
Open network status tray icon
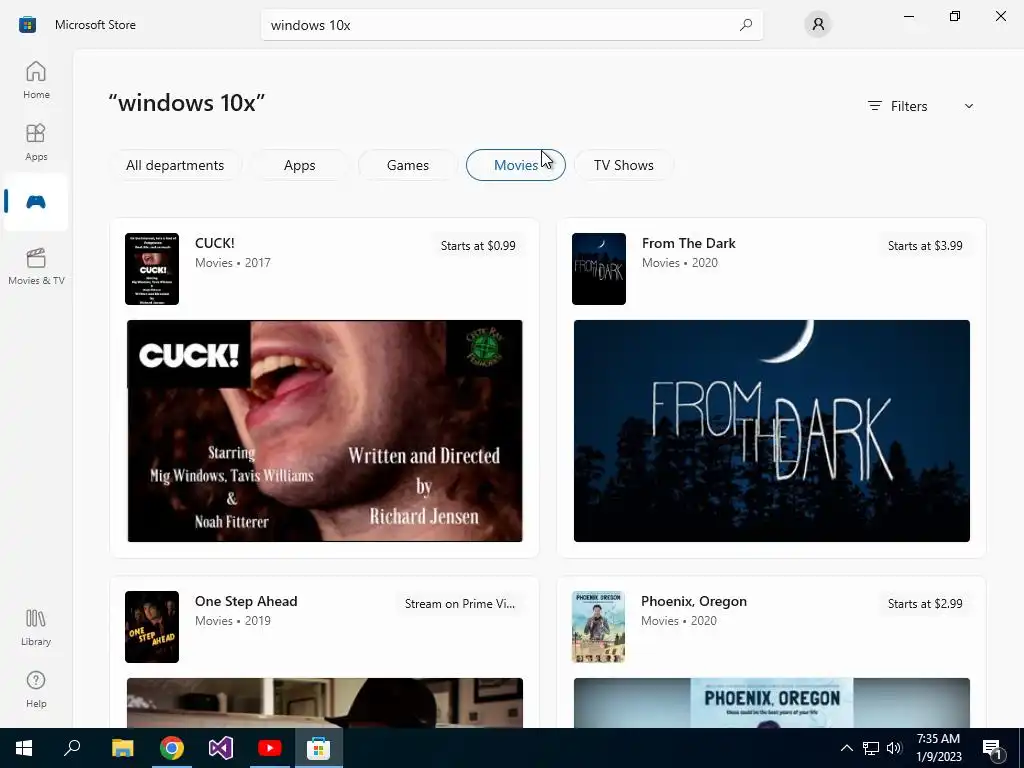pyautogui.click(x=871, y=748)
